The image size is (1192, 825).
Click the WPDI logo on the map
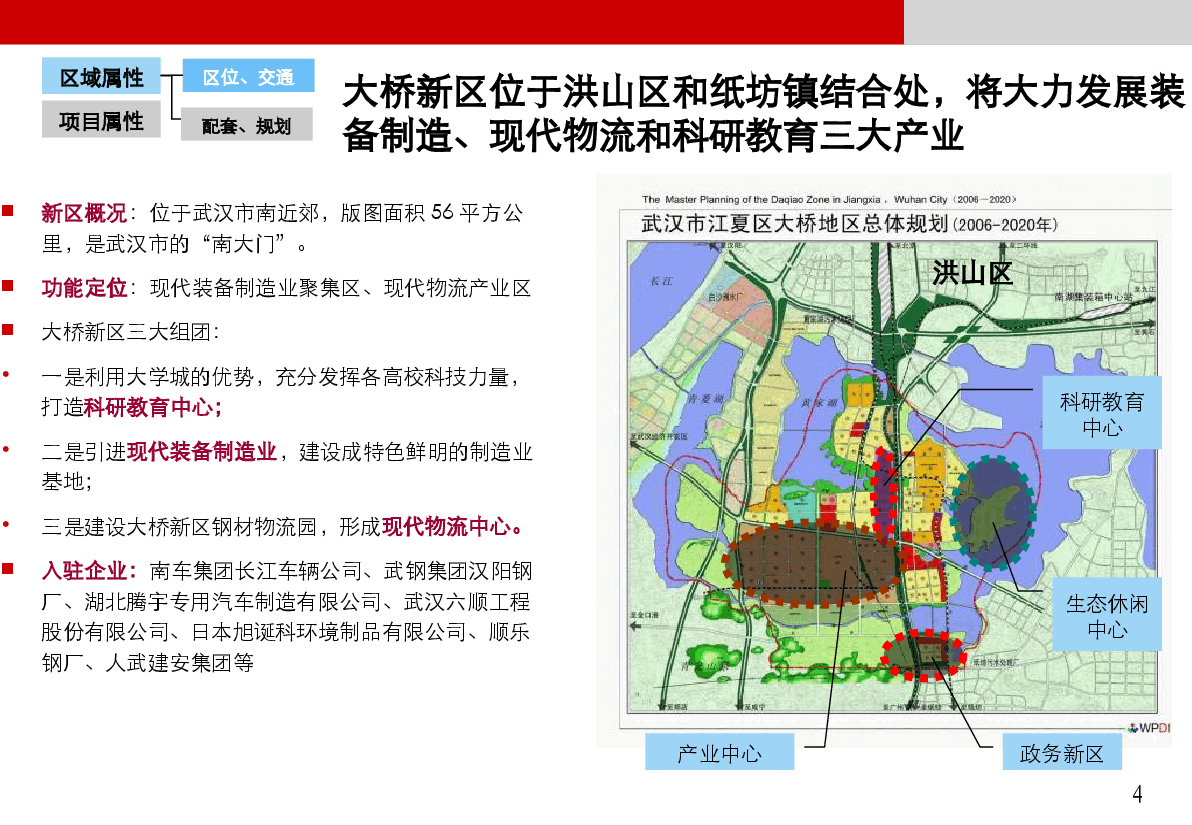point(1149,728)
